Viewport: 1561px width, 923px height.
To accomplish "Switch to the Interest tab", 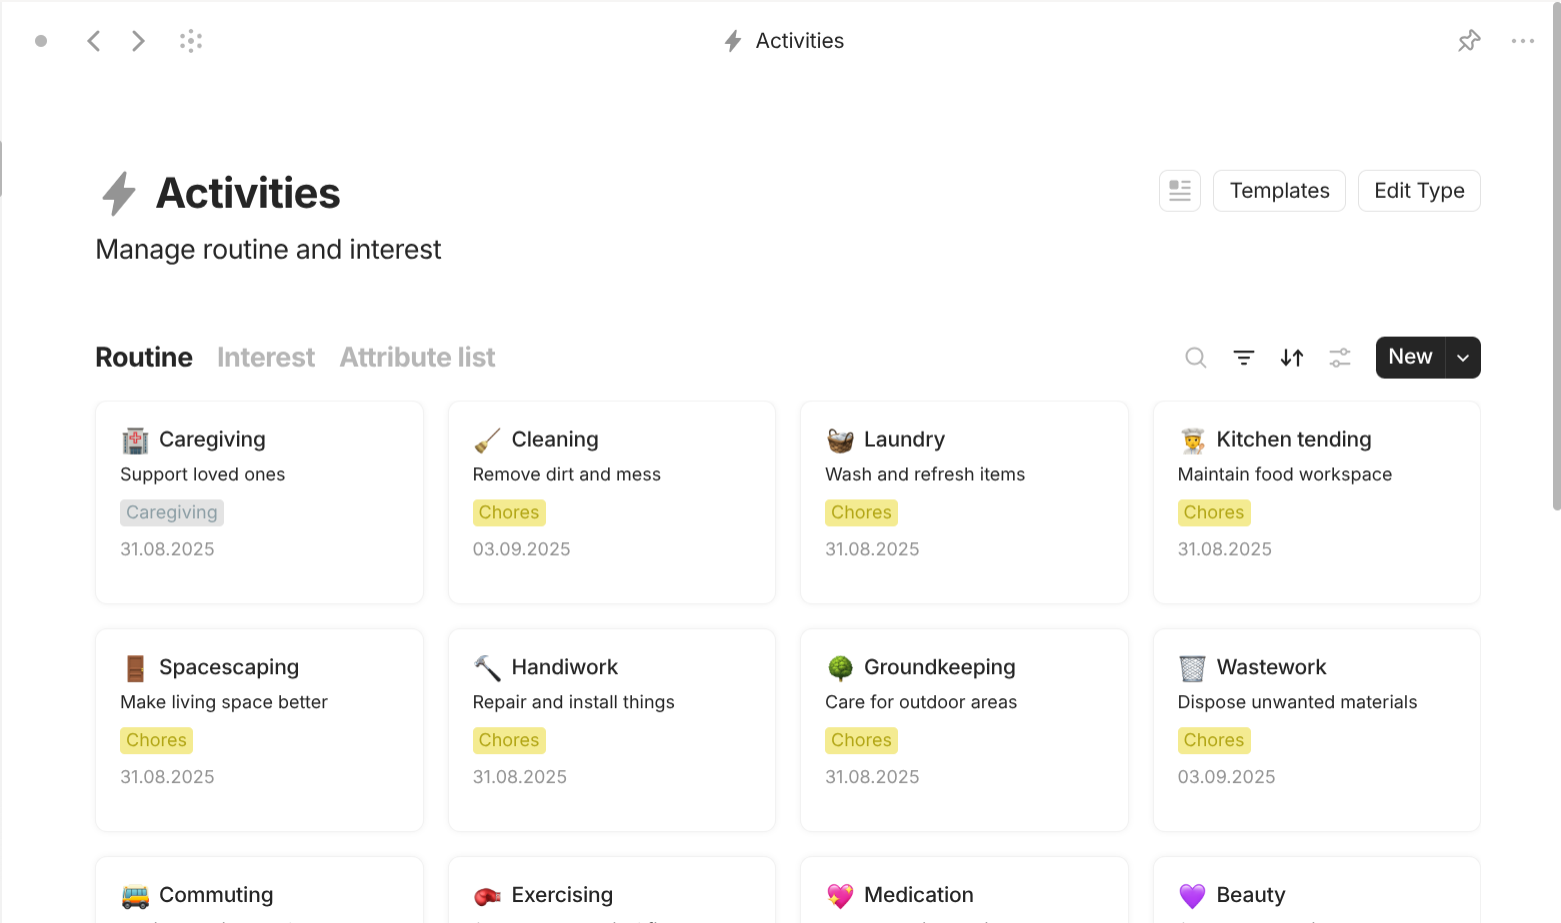I will (265, 357).
